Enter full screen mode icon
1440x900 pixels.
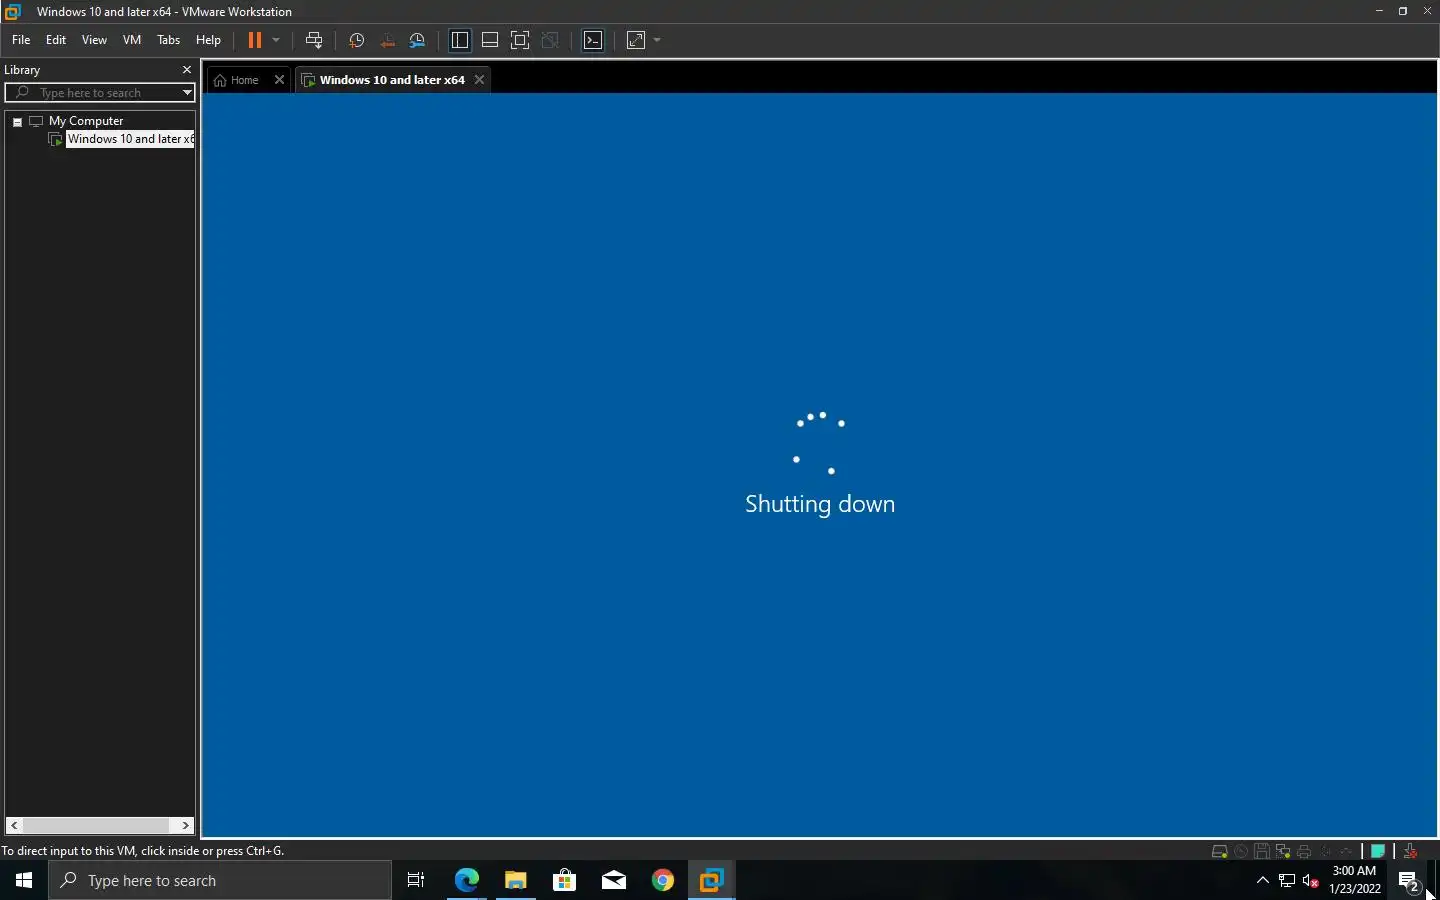520,40
